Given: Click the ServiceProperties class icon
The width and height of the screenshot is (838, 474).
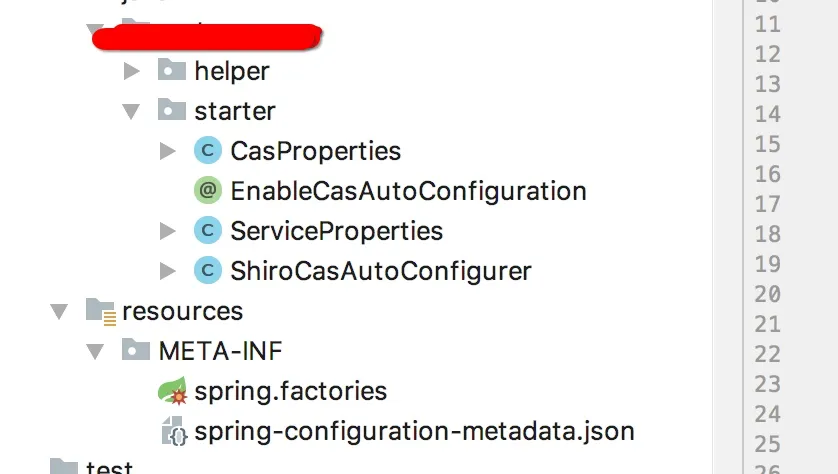Looking at the screenshot, I should [207, 231].
